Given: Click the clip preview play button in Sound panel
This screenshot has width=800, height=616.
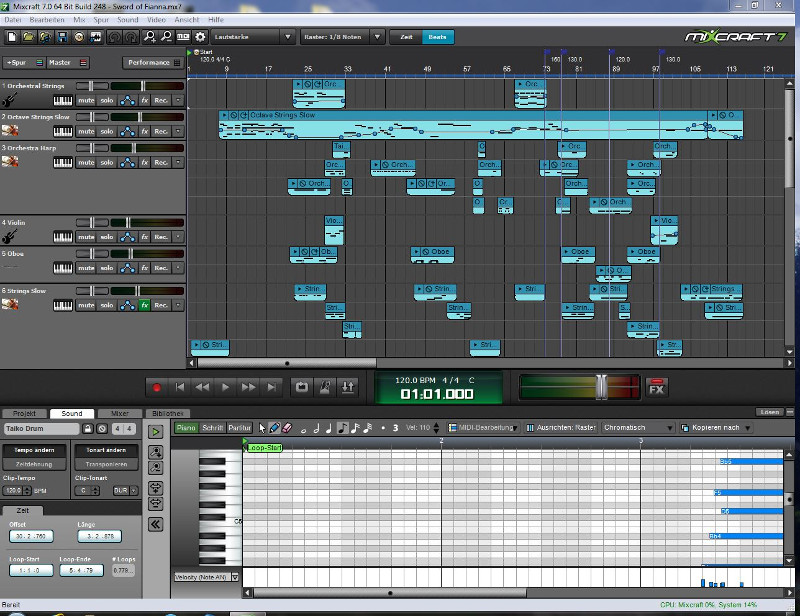Looking at the screenshot, I should pos(156,432).
